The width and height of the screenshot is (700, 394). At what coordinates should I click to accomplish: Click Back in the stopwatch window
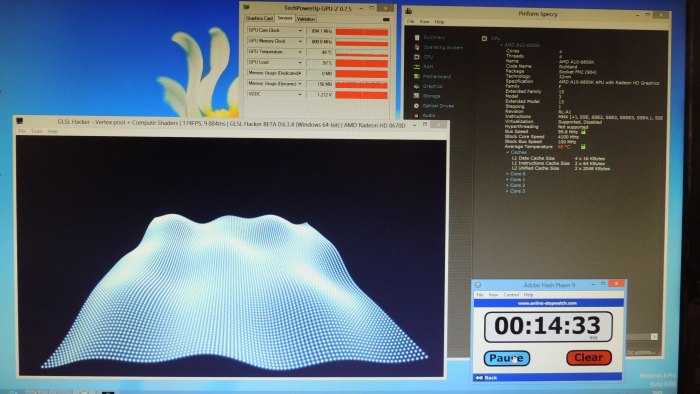tap(487, 378)
